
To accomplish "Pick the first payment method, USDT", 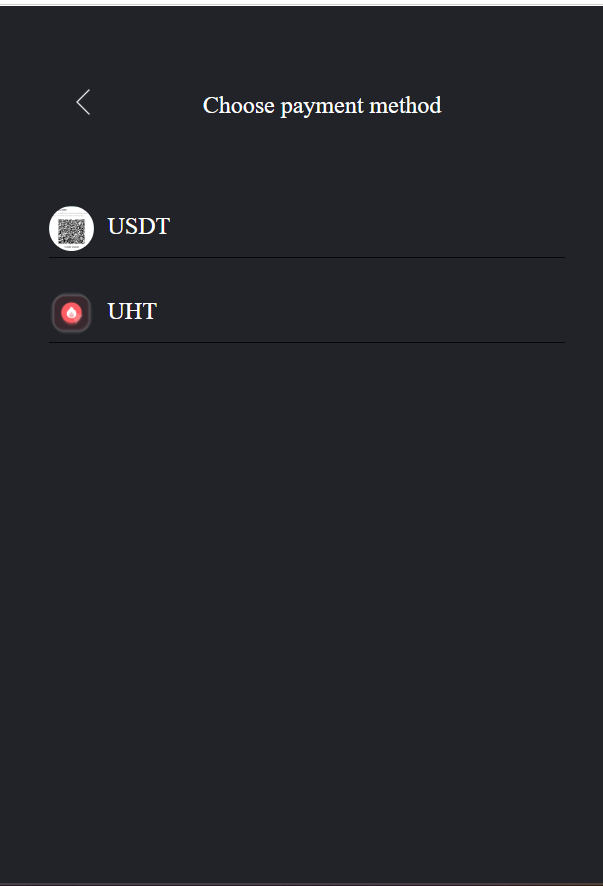I will click(139, 227).
